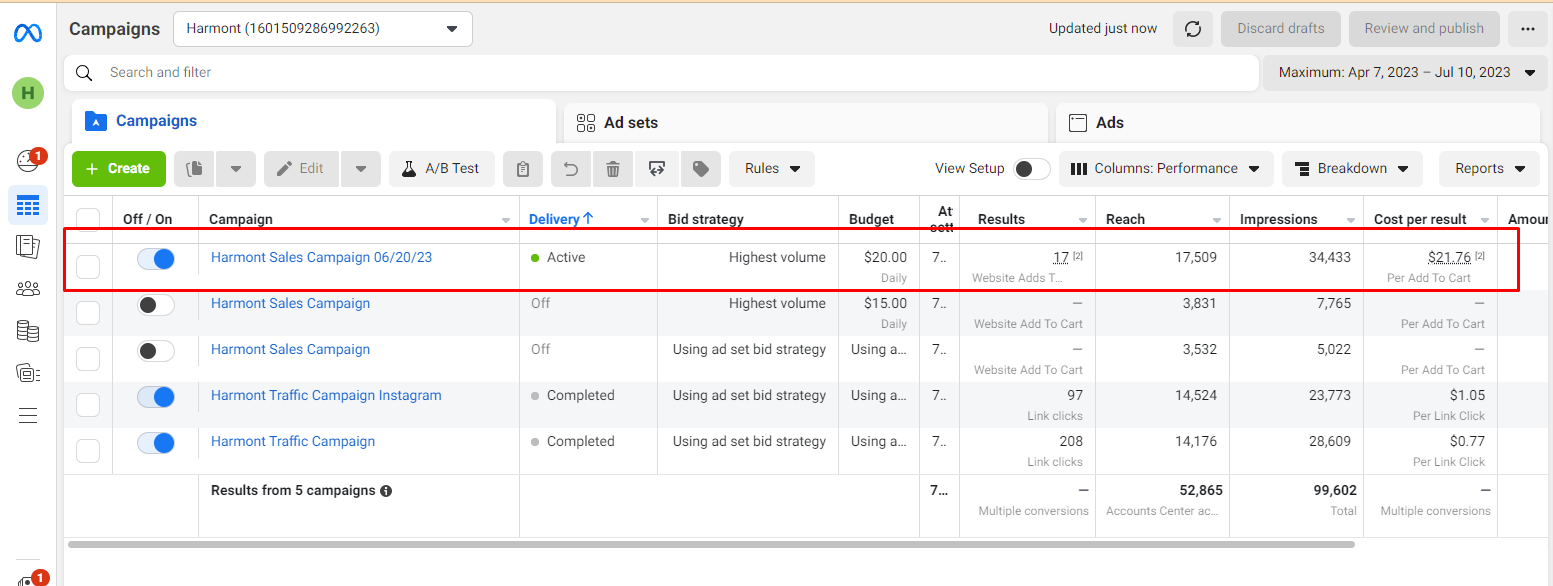Toggle campaign switch in row with reach 3,532

[x=156, y=351]
